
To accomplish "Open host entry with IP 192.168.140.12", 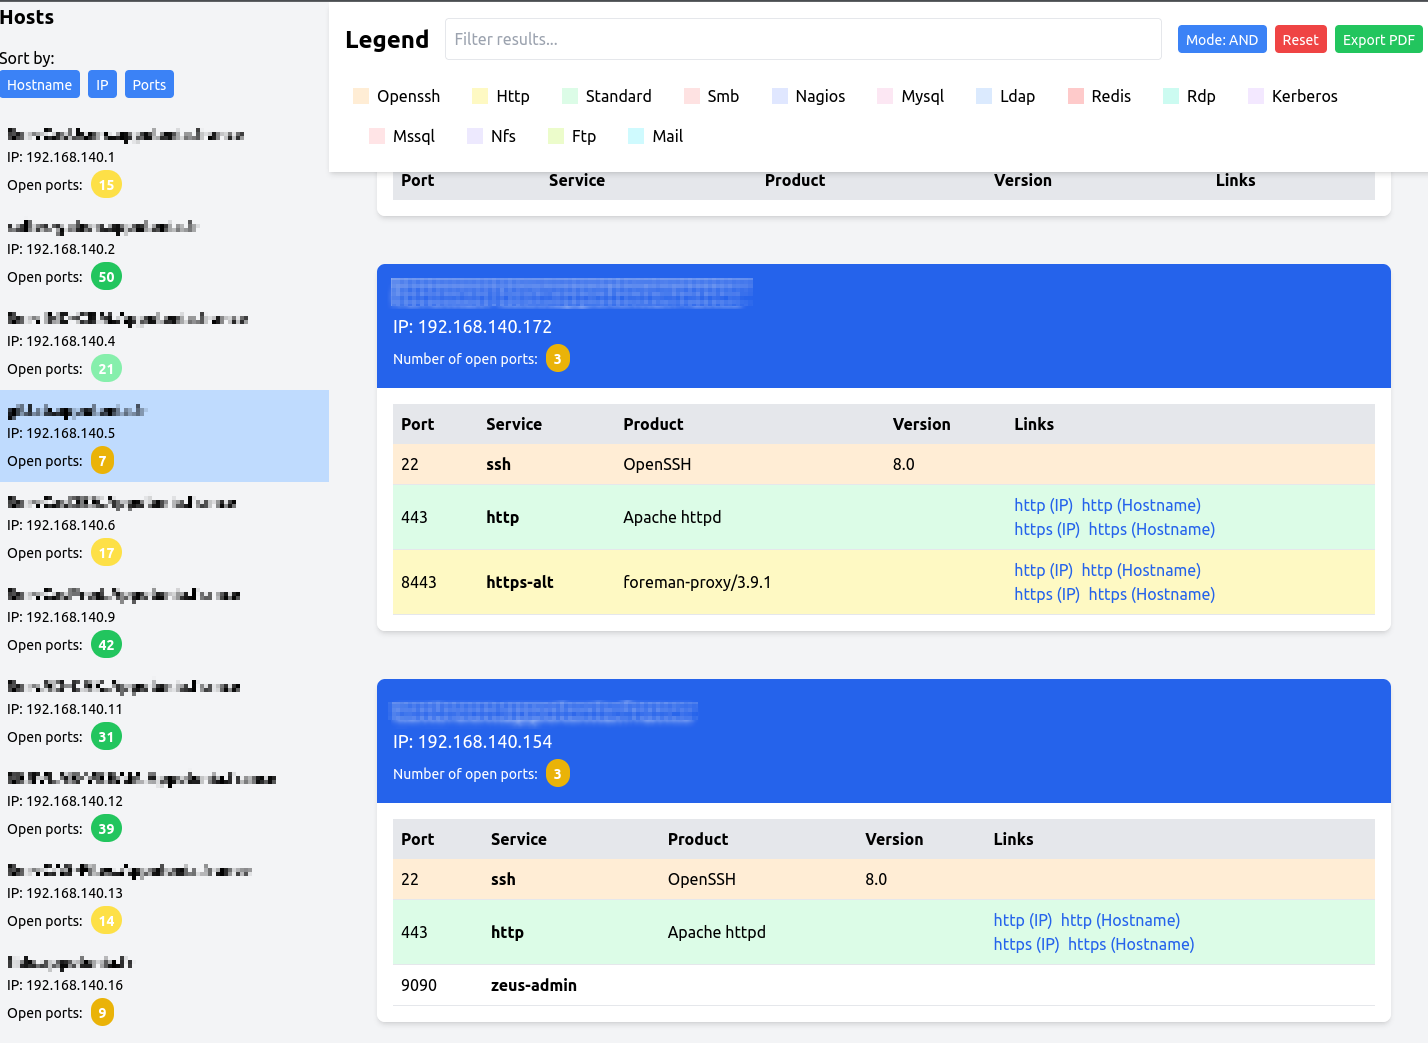I will pyautogui.click(x=164, y=804).
